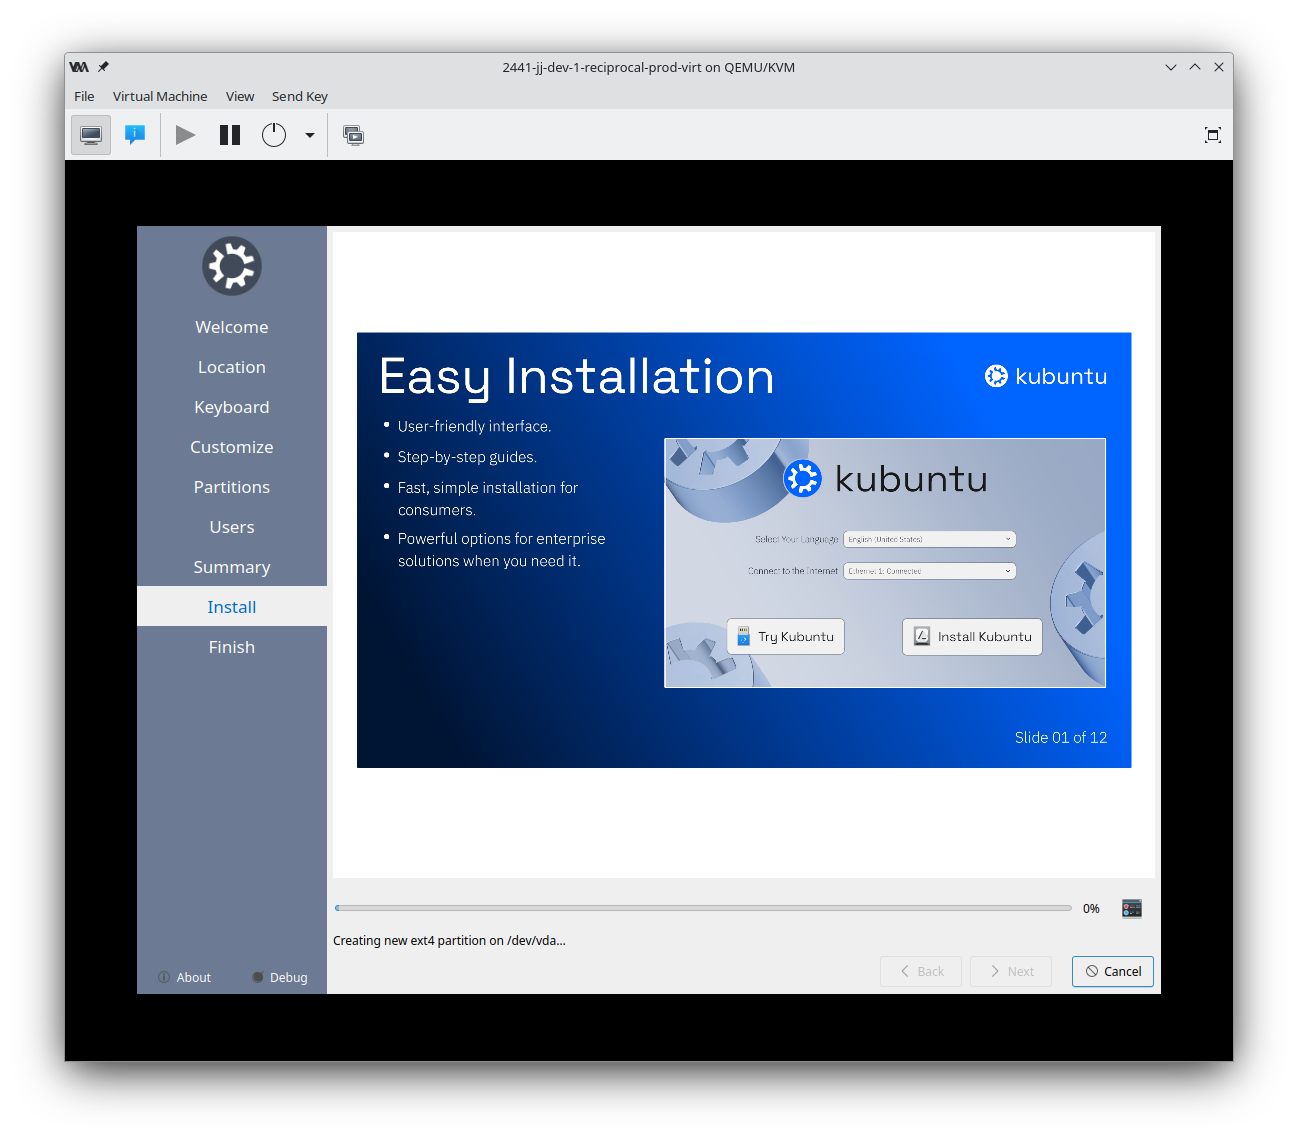Viewport: 1298px width, 1138px height.
Task: Select the Location step
Action: 232,367
